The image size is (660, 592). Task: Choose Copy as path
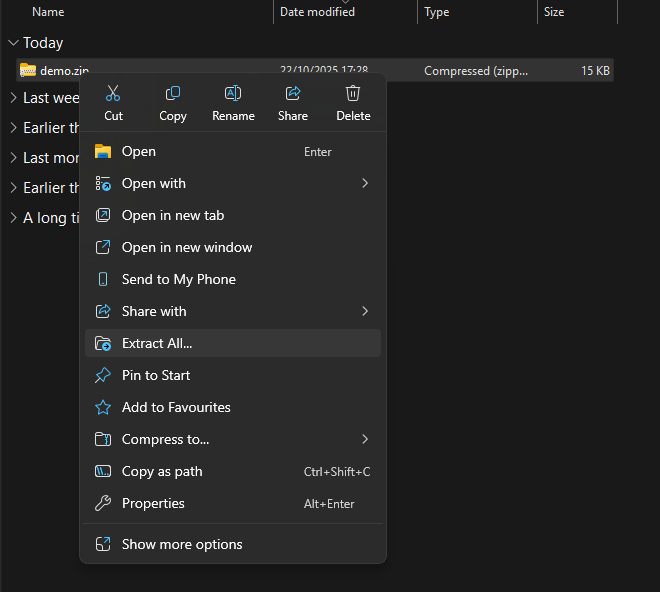(162, 471)
